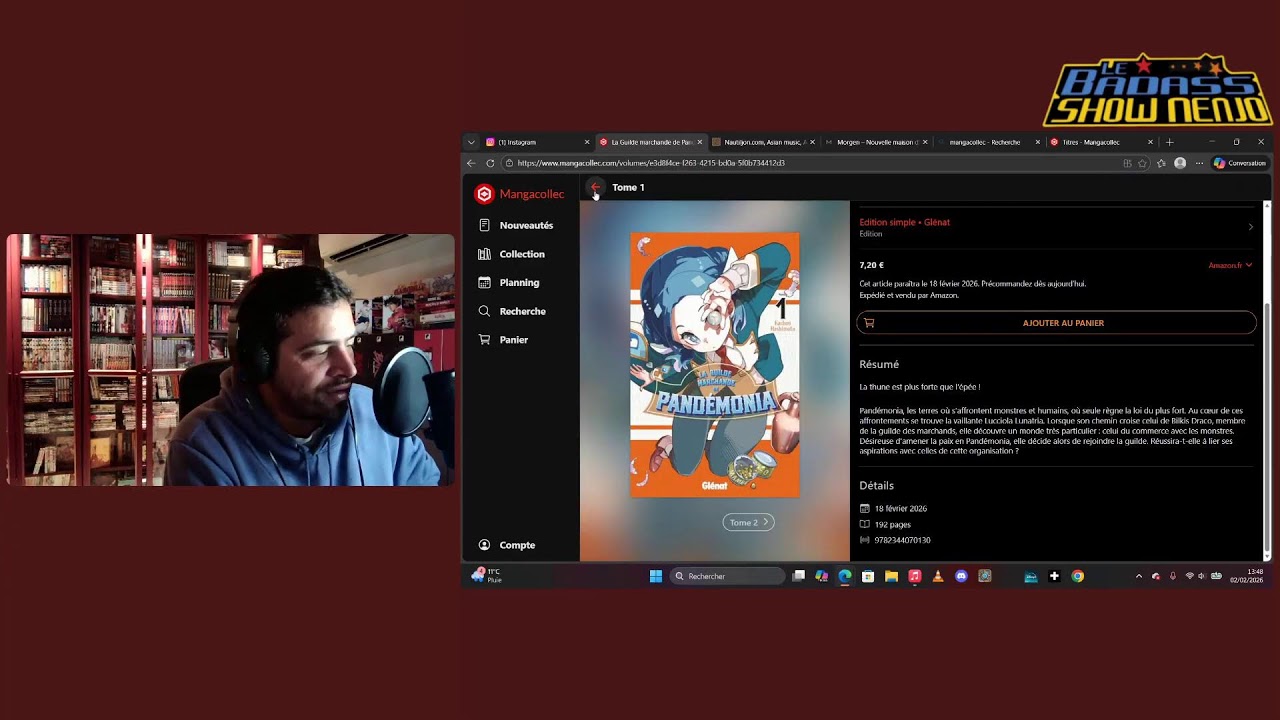Viewport: 1280px width, 720px height.
Task: Open File Explorer on the taskbar
Action: point(891,576)
